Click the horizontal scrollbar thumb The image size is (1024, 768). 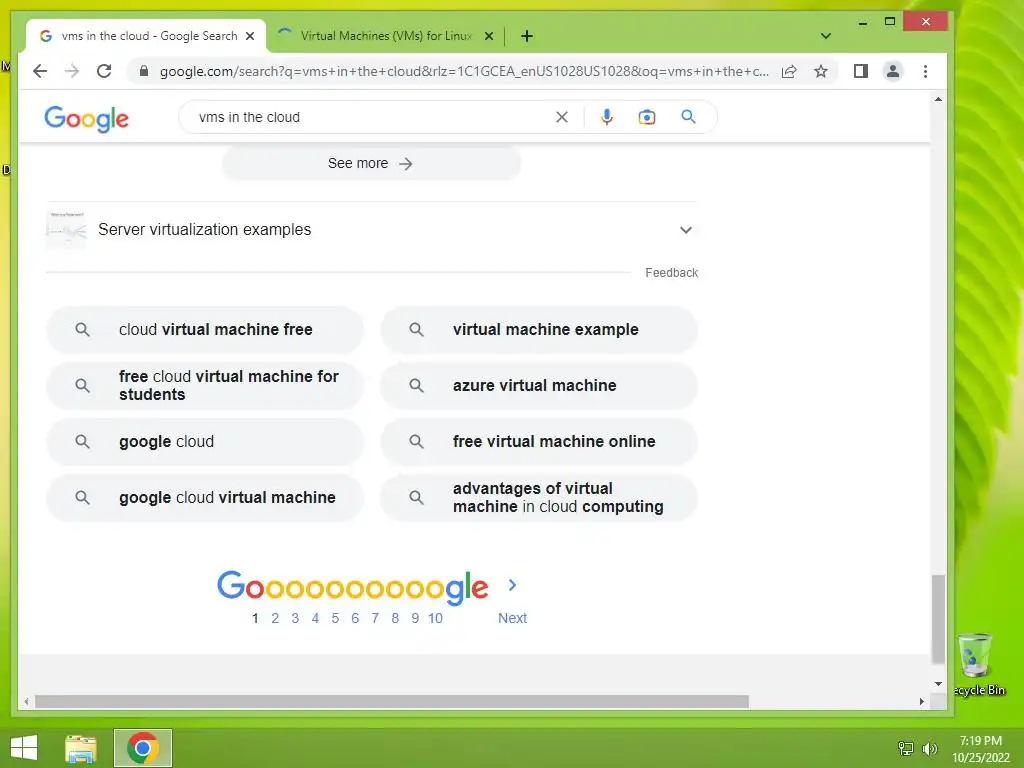pyautogui.click(x=392, y=701)
